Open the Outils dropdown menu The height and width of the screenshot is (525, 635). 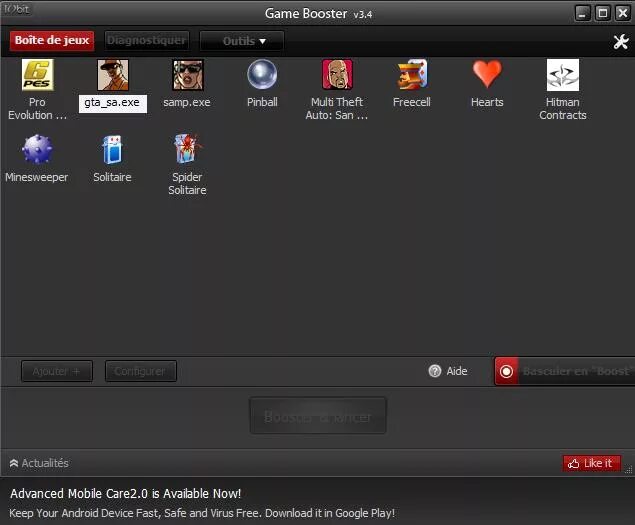pos(242,41)
